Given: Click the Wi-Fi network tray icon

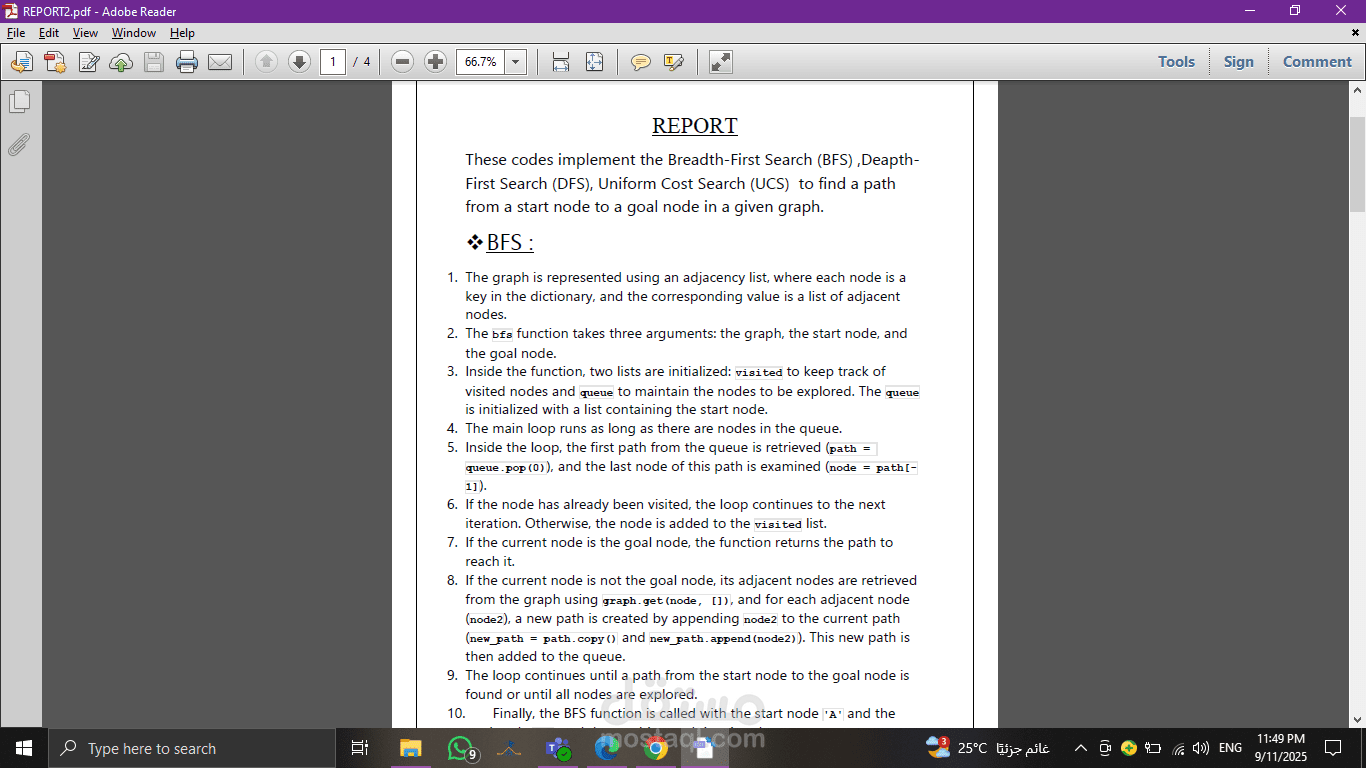Looking at the screenshot, I should coord(1178,748).
